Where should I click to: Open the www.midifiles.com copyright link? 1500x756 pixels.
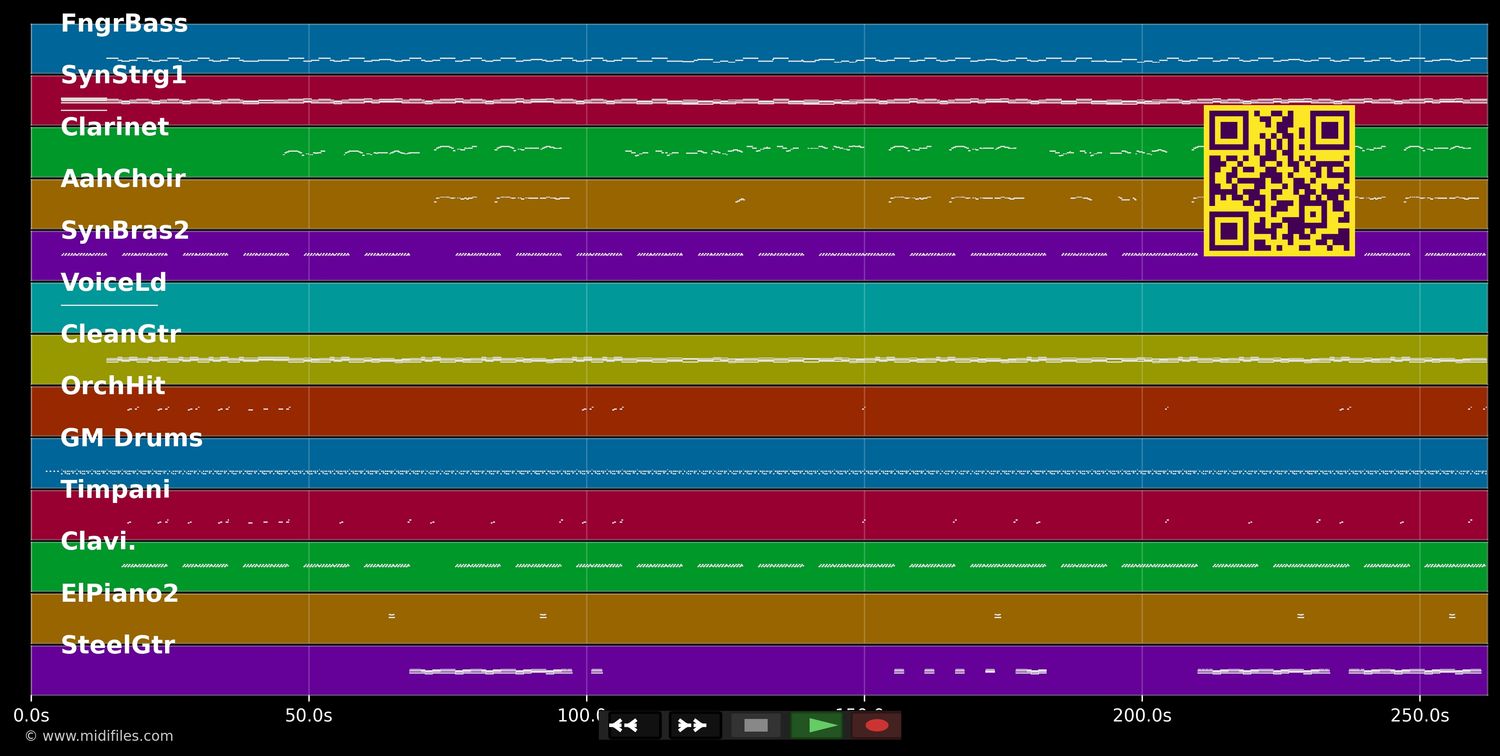point(99,736)
